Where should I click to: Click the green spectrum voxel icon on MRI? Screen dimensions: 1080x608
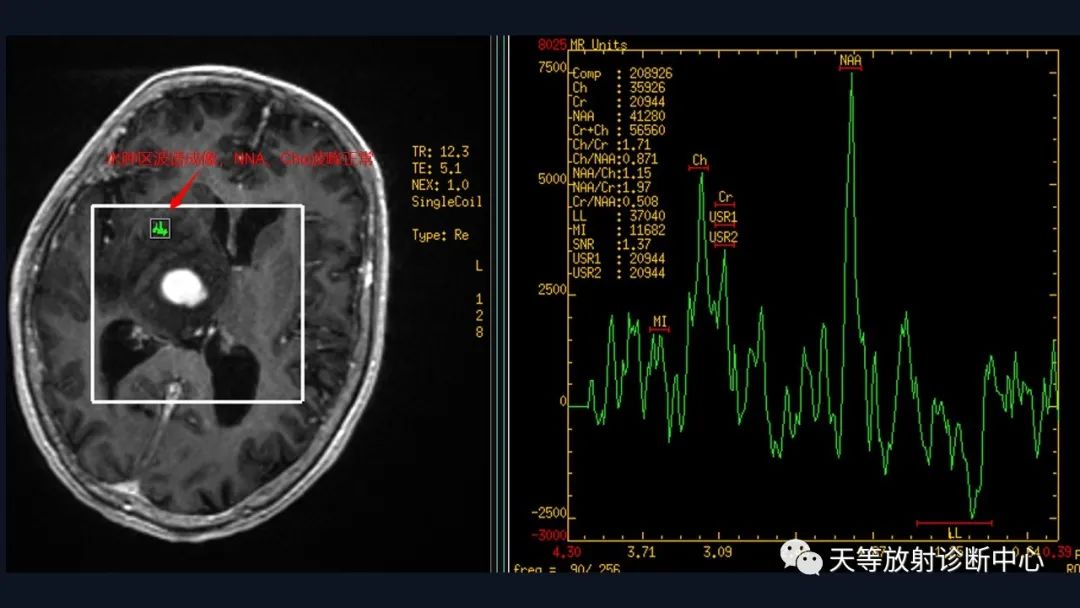[x=160, y=228]
